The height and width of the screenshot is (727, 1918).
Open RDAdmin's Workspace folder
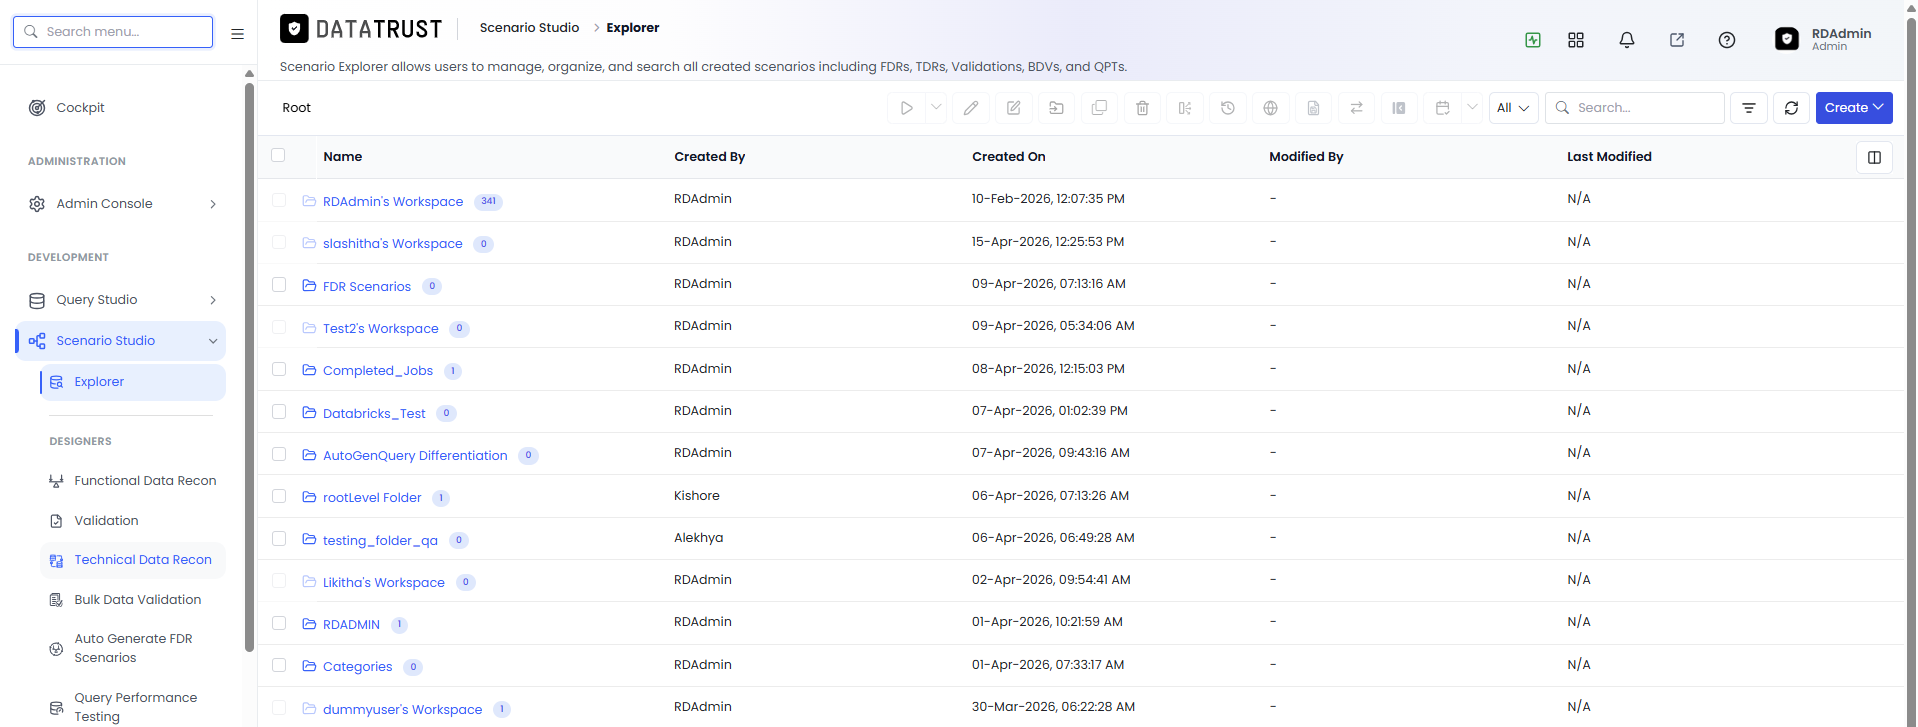(x=393, y=202)
